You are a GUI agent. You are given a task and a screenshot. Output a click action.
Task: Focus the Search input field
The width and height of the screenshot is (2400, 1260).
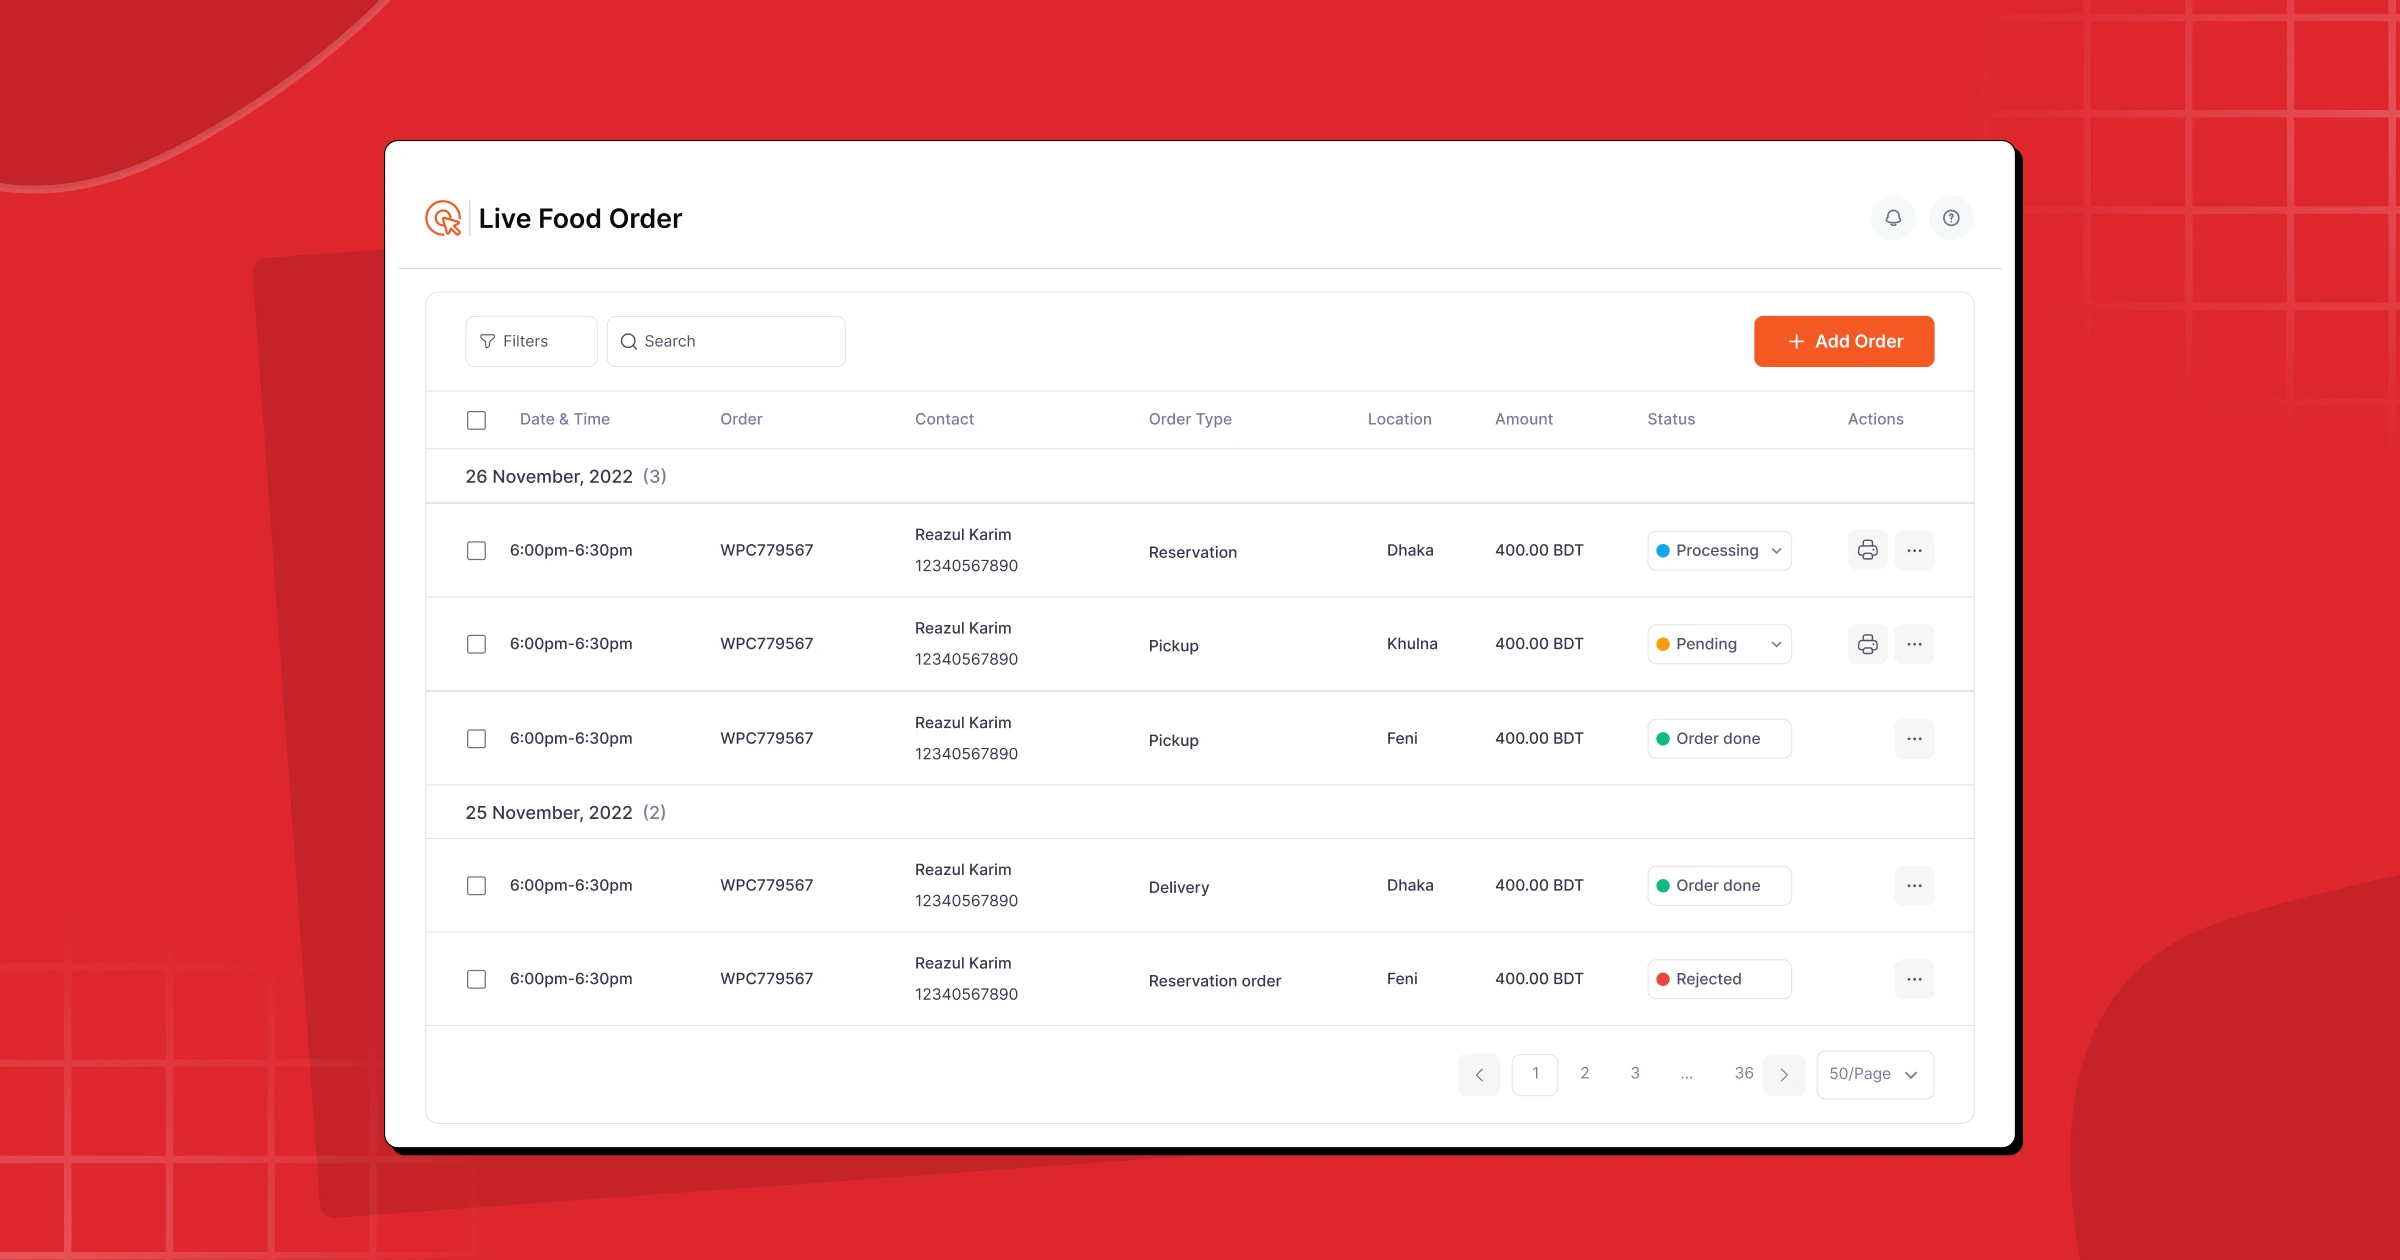[x=726, y=341]
